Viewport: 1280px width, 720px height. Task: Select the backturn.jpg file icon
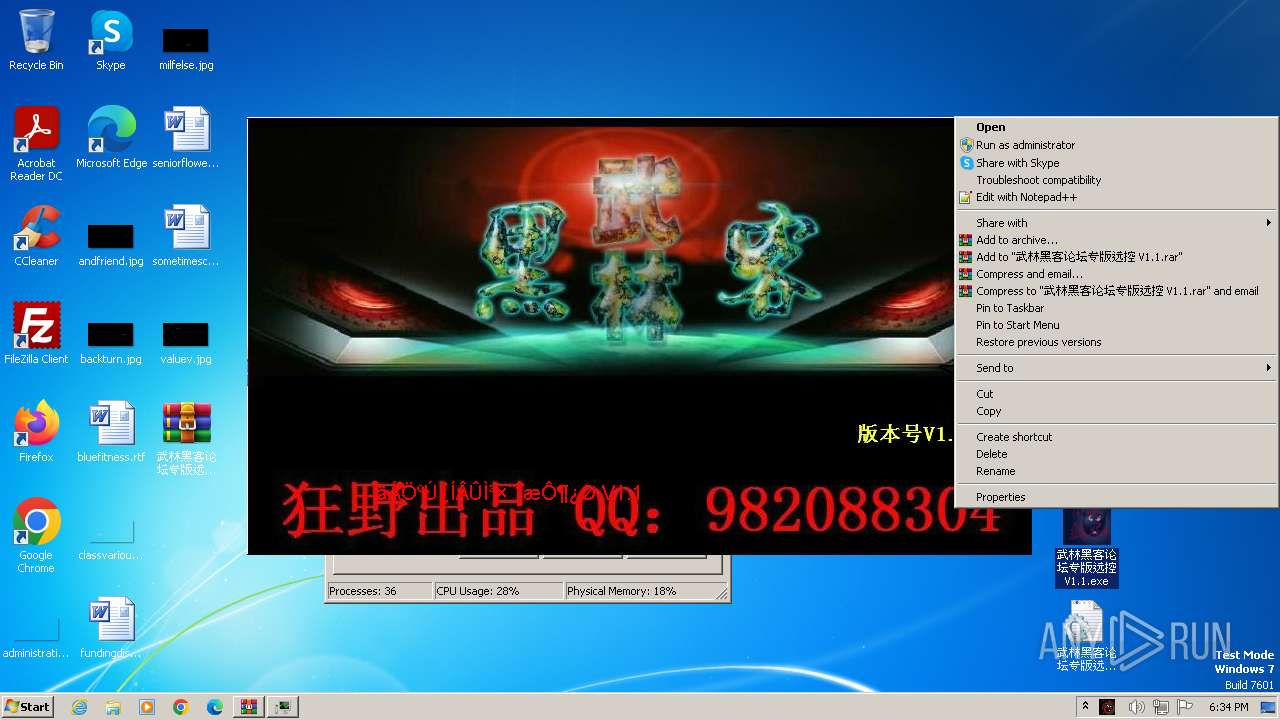click(x=111, y=342)
